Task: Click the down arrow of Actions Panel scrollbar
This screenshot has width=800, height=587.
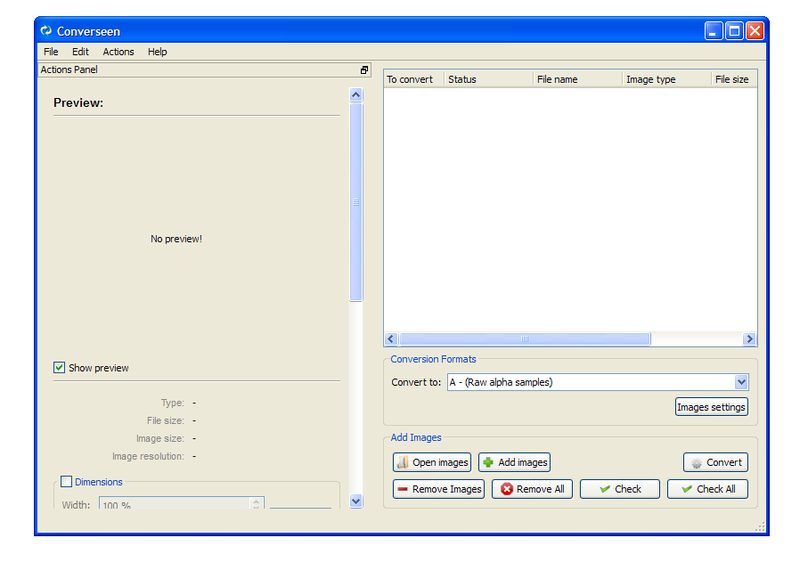Action: [356, 501]
